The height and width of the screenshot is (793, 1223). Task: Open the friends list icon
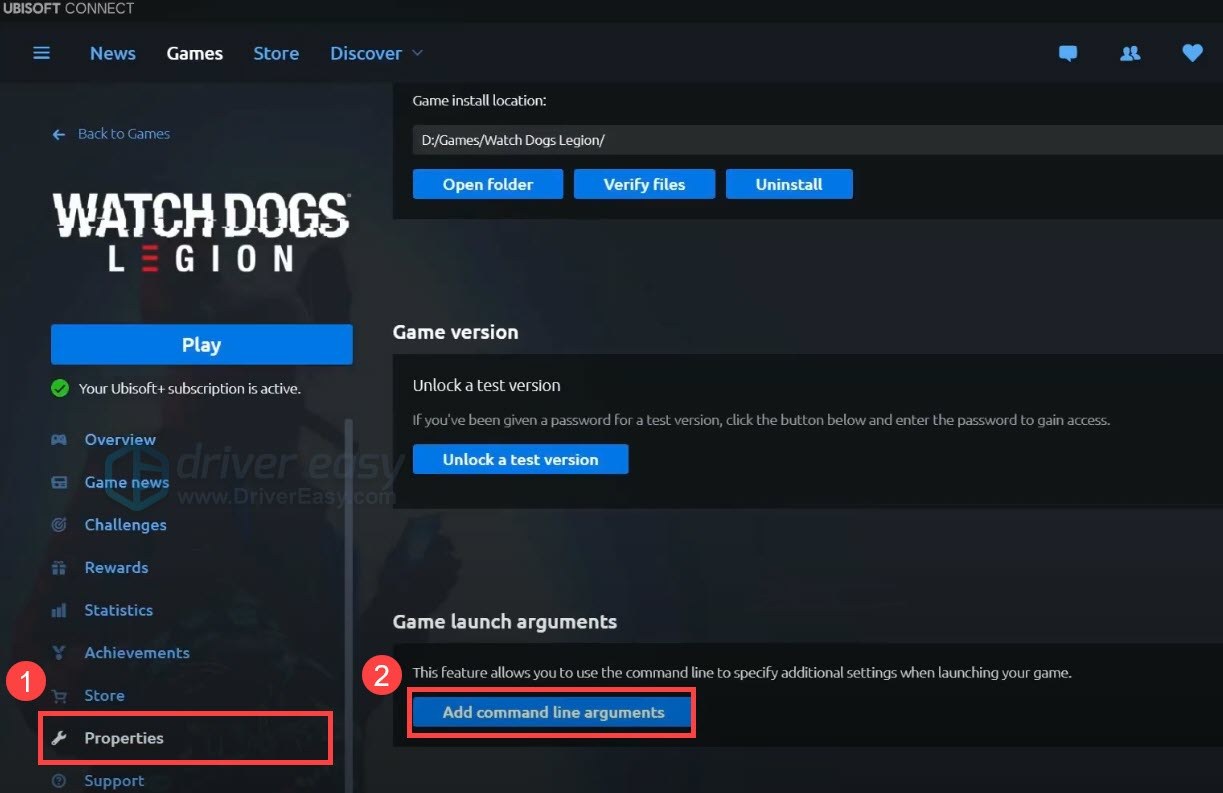tap(1130, 53)
